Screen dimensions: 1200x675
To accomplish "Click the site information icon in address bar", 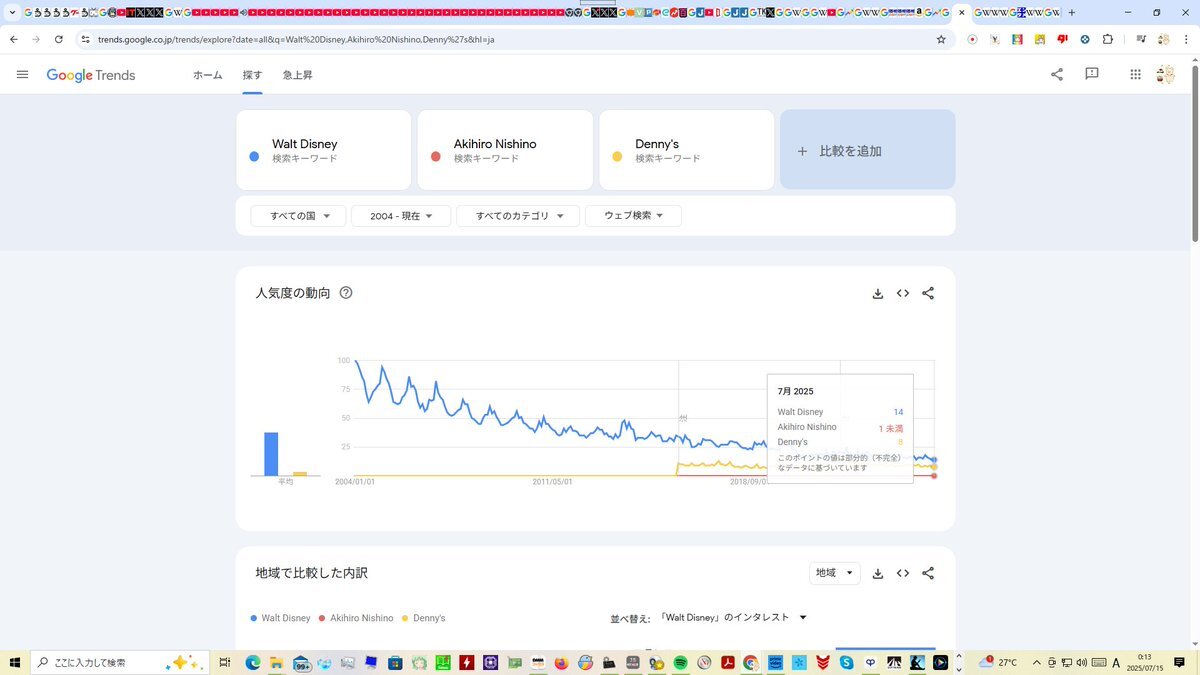I will (x=86, y=39).
